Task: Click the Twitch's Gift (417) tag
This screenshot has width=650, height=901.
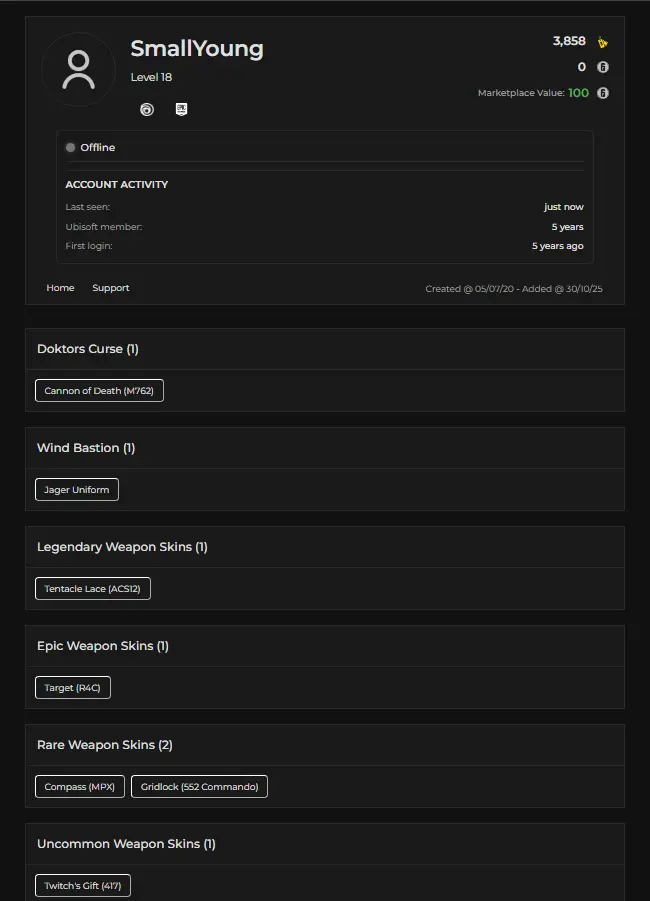Action: pos(83,886)
